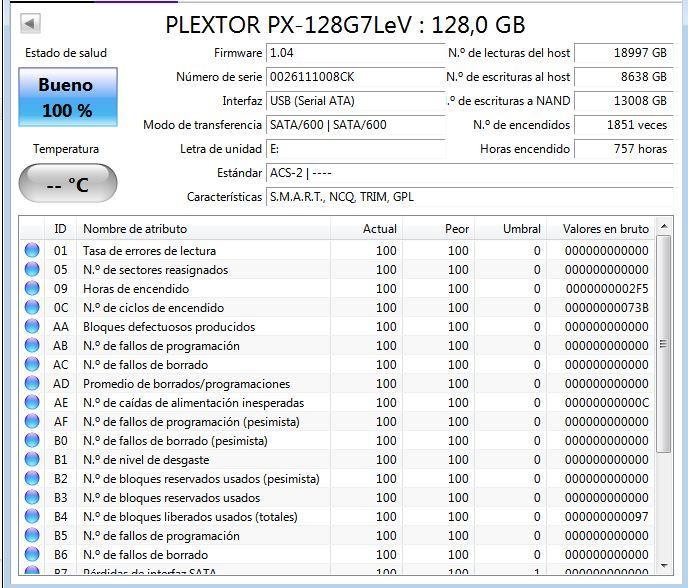The image size is (688, 588).
Task: Click status circle for bloques liberados usados (totales)
Action: (x=32, y=516)
